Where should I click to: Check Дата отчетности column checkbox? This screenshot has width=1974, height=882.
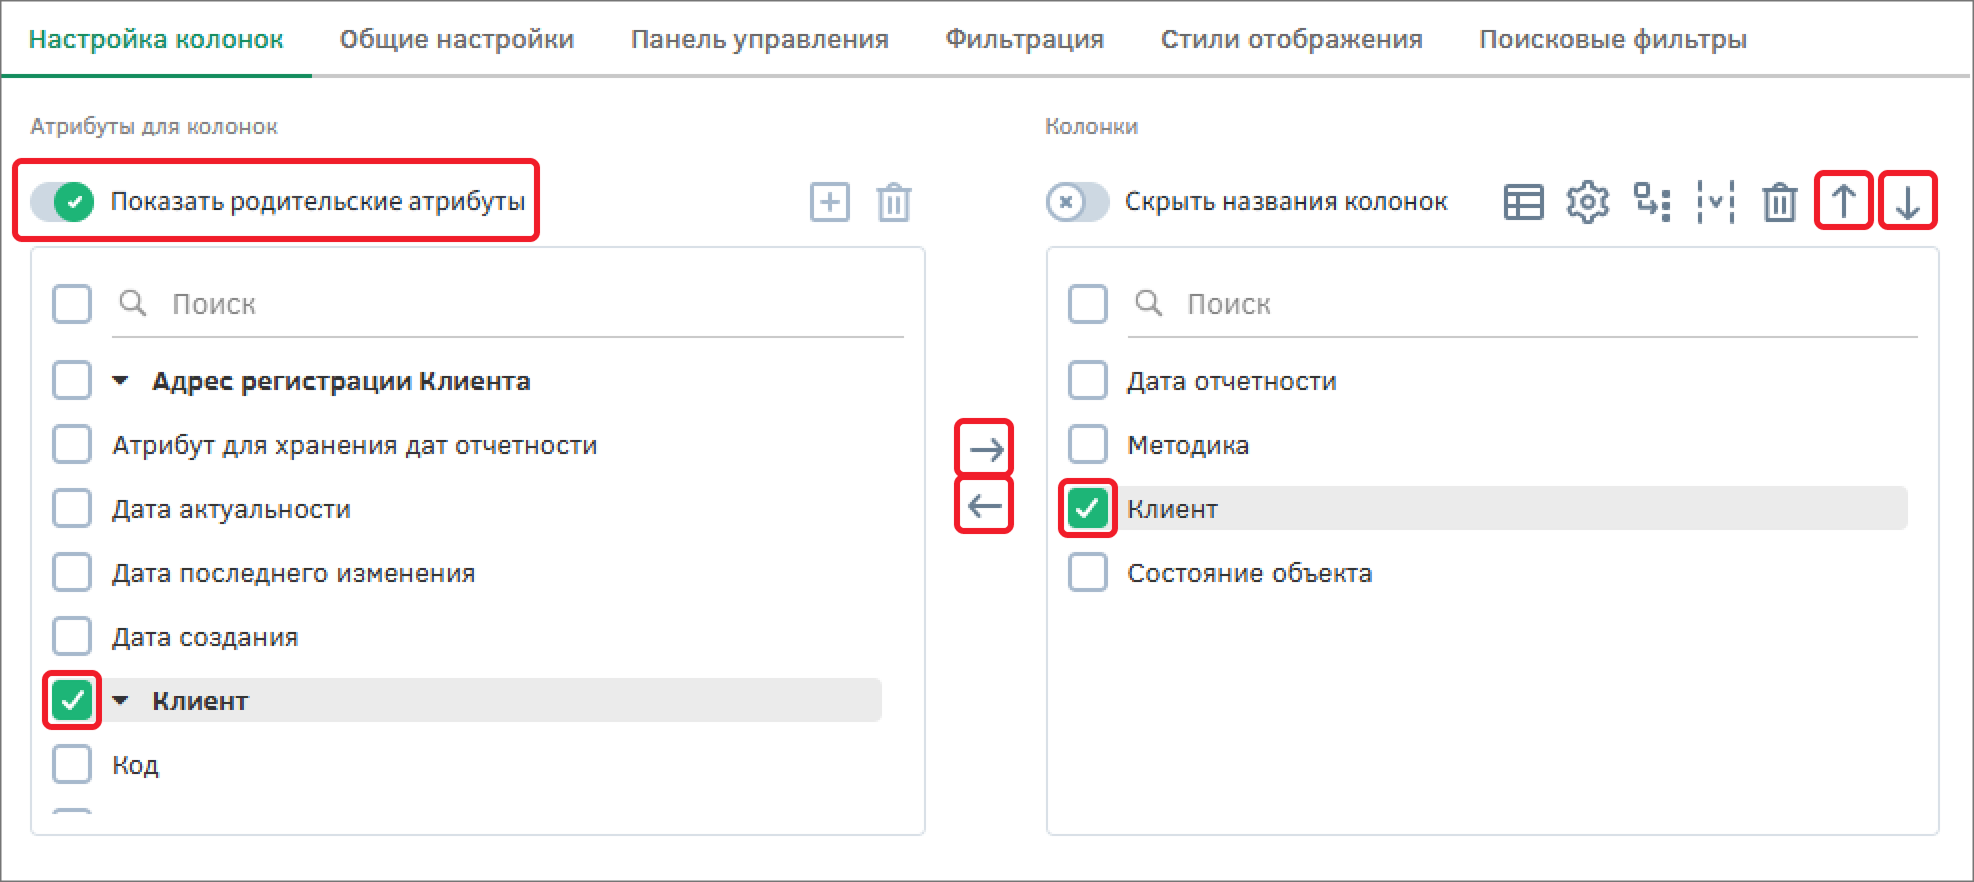tap(1088, 380)
